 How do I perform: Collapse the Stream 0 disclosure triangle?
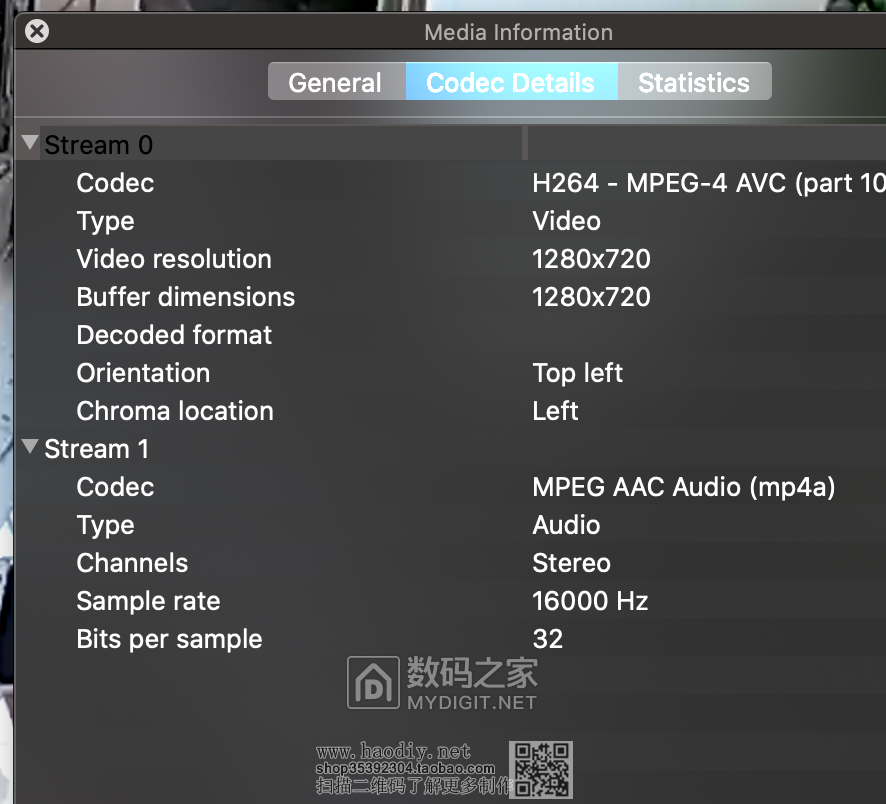(29, 143)
